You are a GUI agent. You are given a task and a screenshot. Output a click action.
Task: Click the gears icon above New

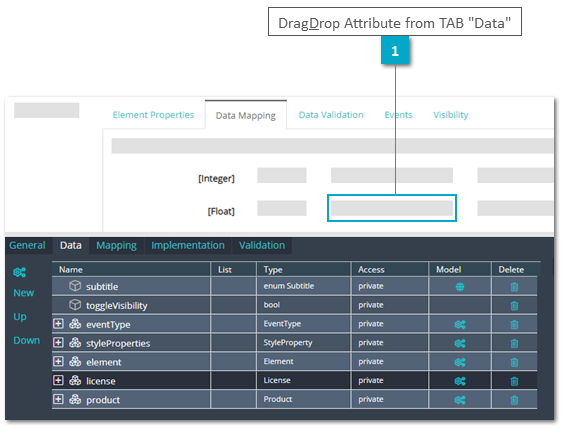point(19,272)
